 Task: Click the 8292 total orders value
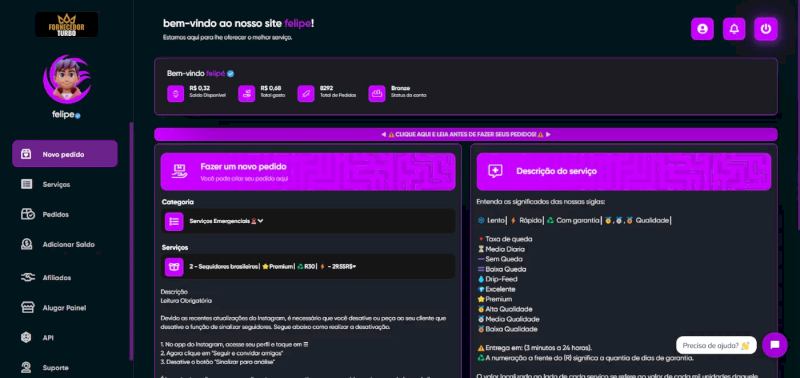tap(327, 88)
